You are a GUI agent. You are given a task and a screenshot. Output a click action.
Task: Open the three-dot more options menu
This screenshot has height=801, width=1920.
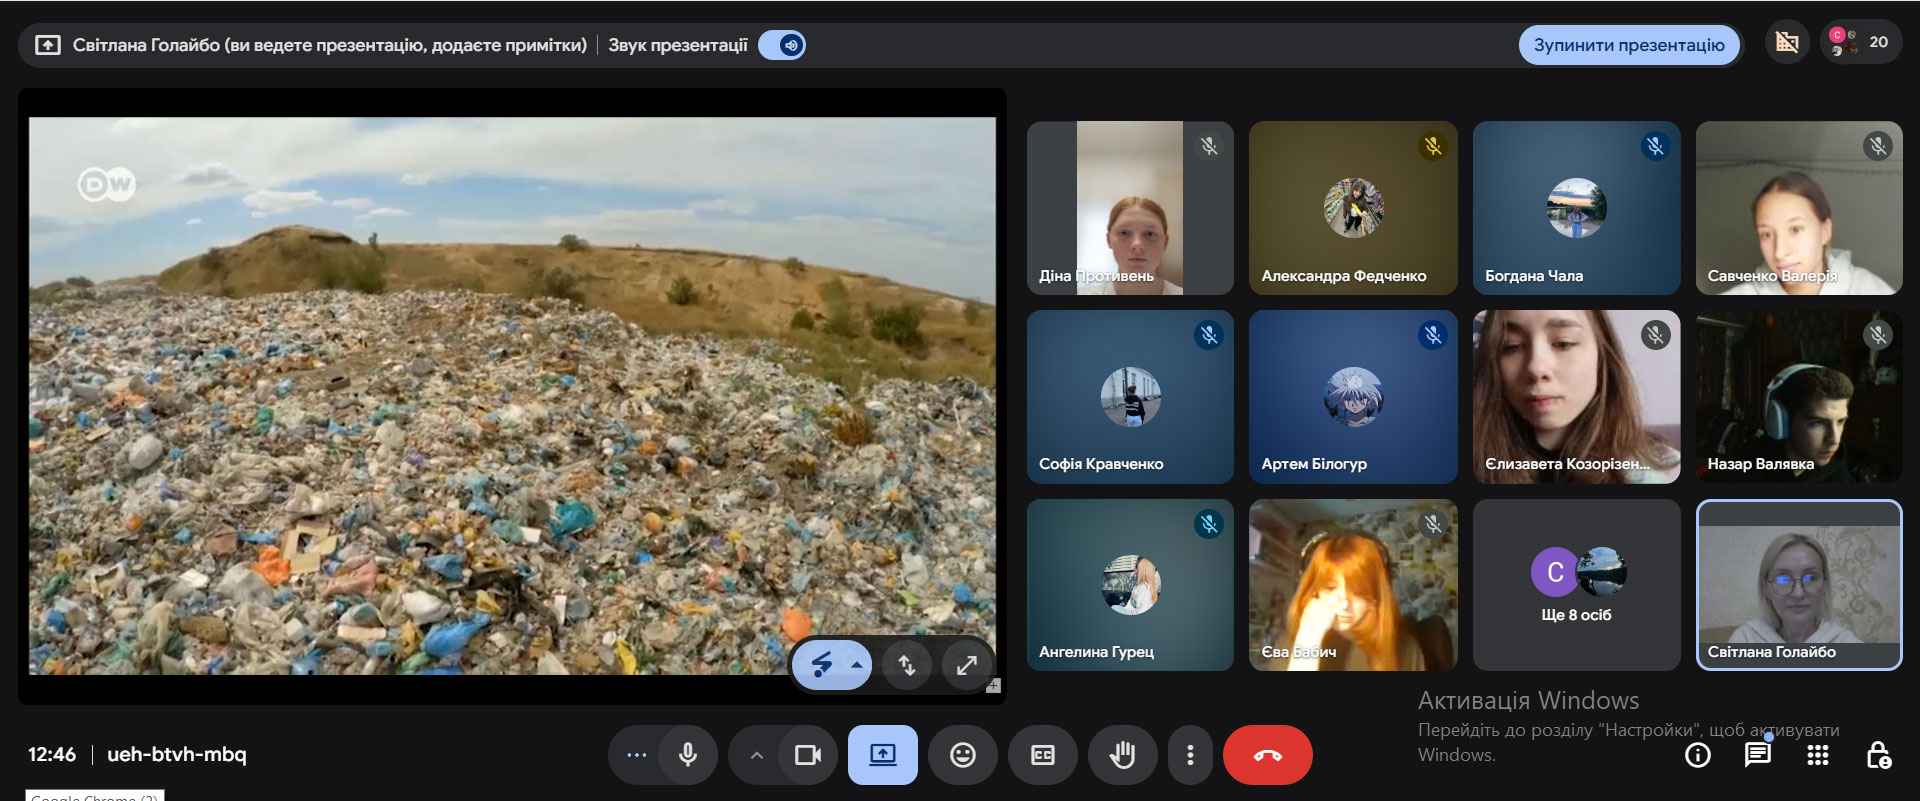pyautogui.click(x=1189, y=755)
